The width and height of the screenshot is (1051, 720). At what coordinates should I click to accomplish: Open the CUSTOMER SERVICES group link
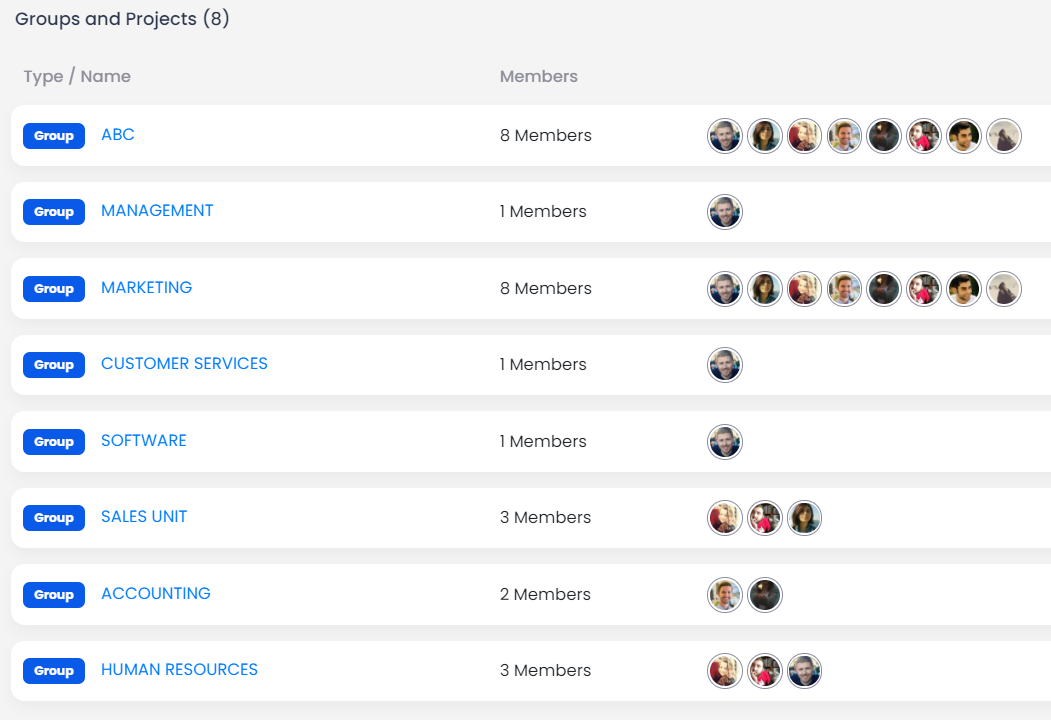tap(184, 364)
